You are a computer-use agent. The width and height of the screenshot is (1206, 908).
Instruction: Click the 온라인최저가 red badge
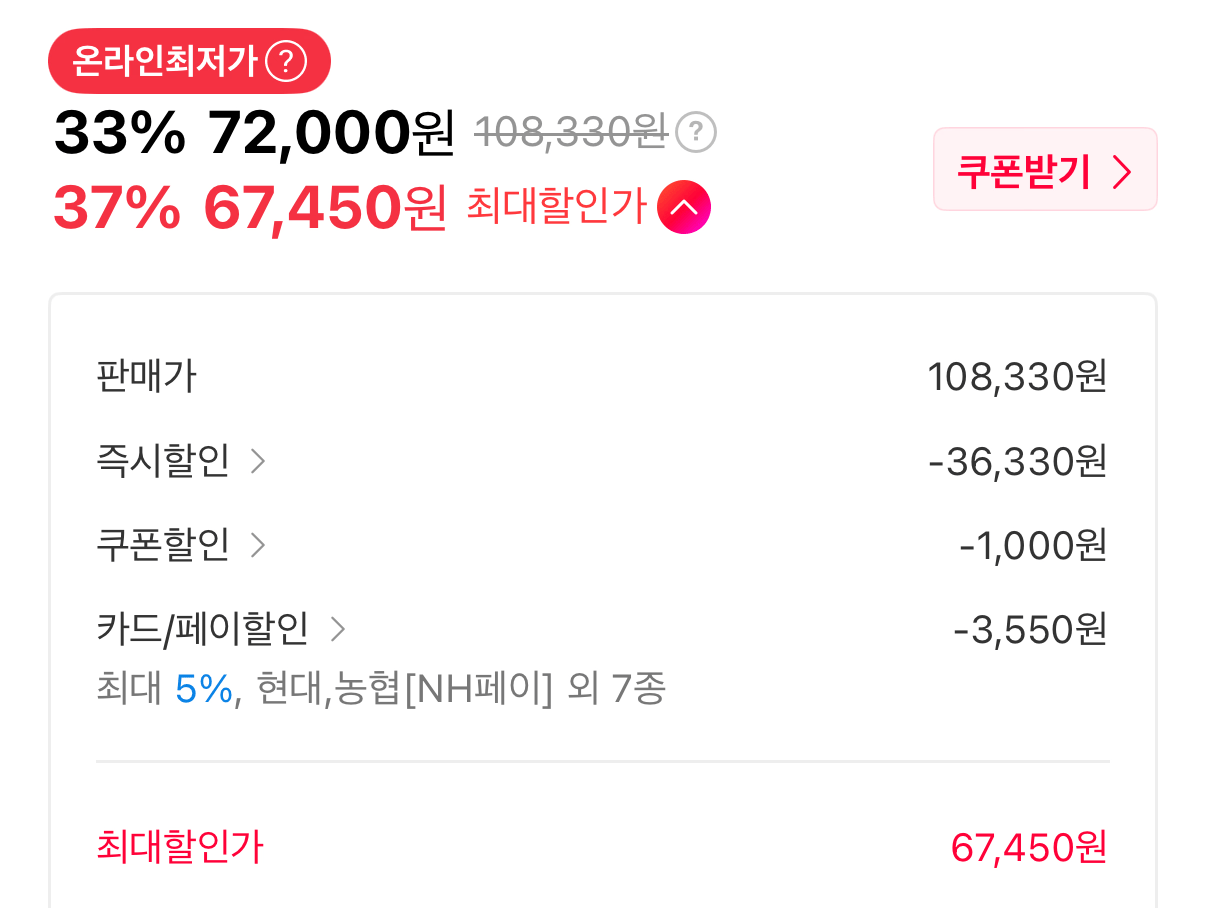click(189, 62)
